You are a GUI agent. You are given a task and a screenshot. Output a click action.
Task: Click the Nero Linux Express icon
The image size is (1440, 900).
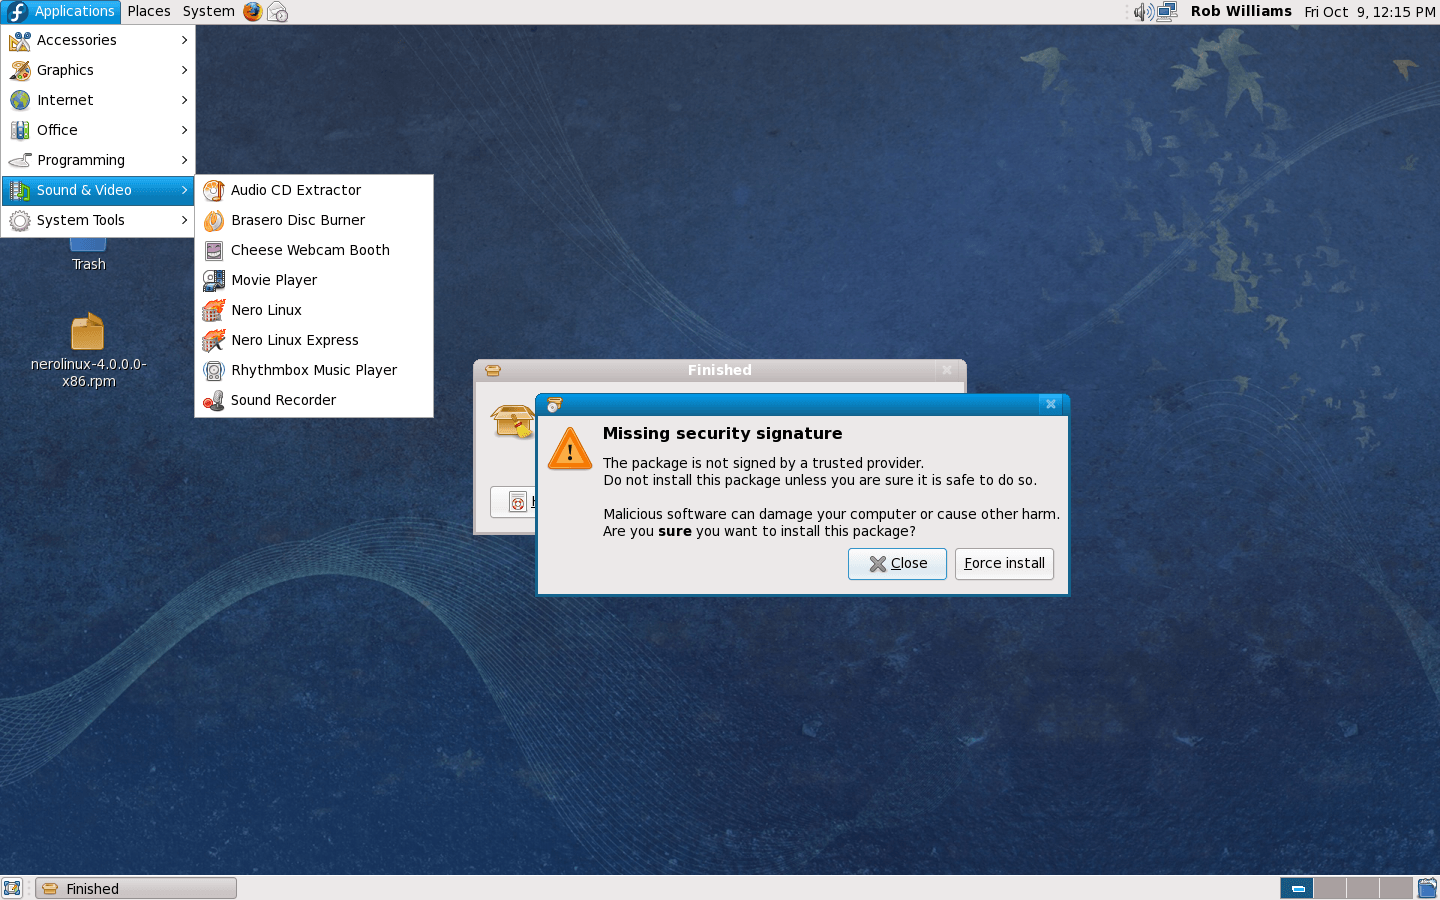pyautogui.click(x=214, y=340)
